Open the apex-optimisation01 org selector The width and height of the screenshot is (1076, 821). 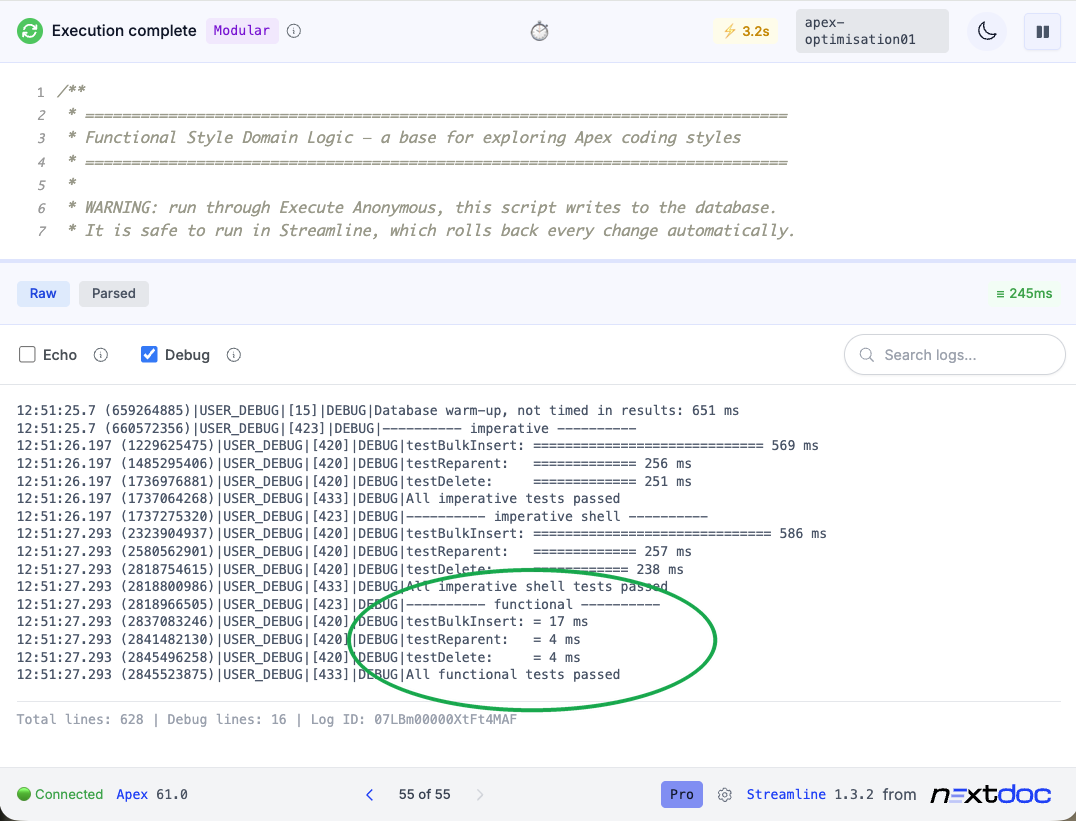(872, 31)
